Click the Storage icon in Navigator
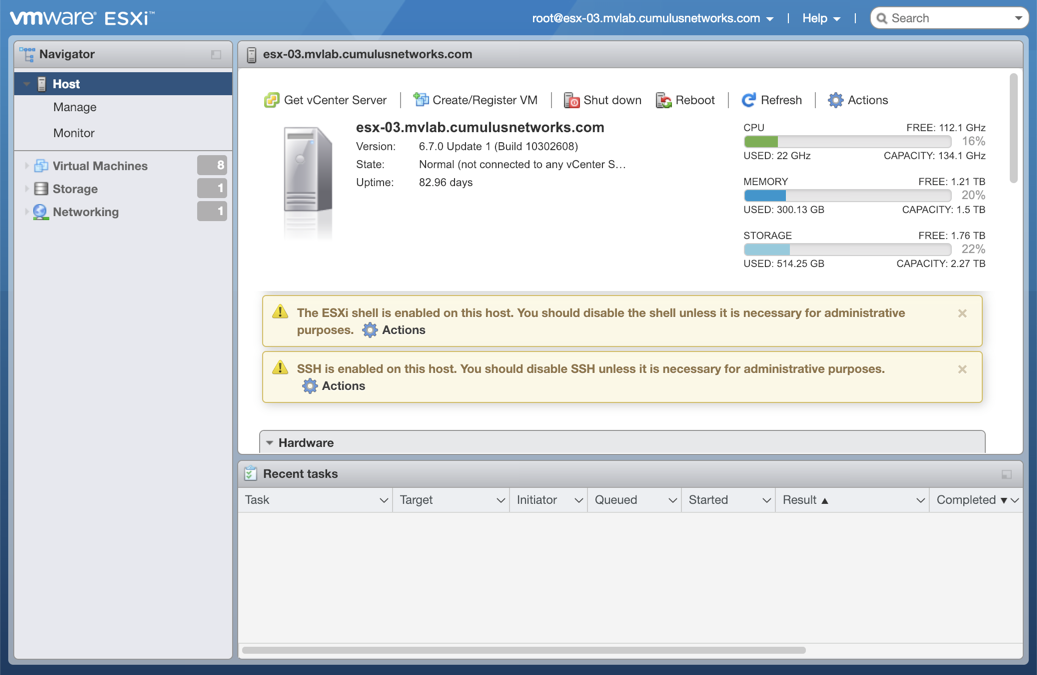Image resolution: width=1037 pixels, height=675 pixels. tap(41, 189)
